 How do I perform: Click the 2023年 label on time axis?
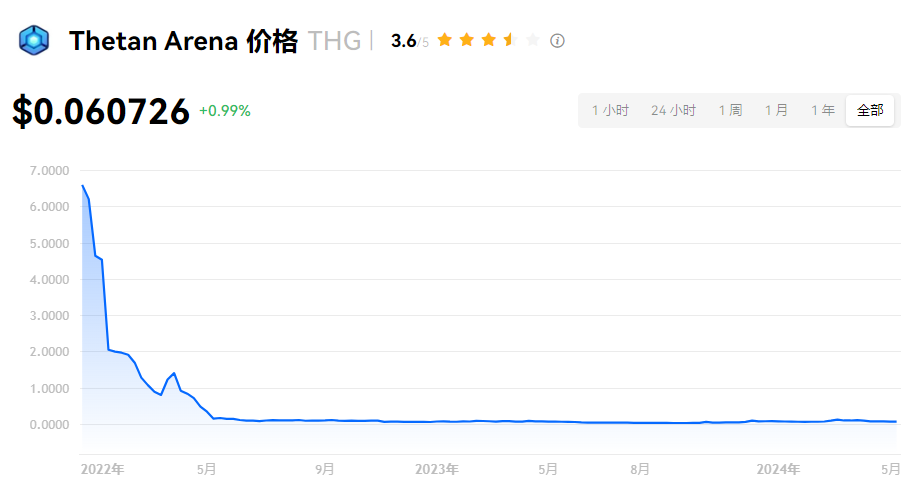[436, 468]
